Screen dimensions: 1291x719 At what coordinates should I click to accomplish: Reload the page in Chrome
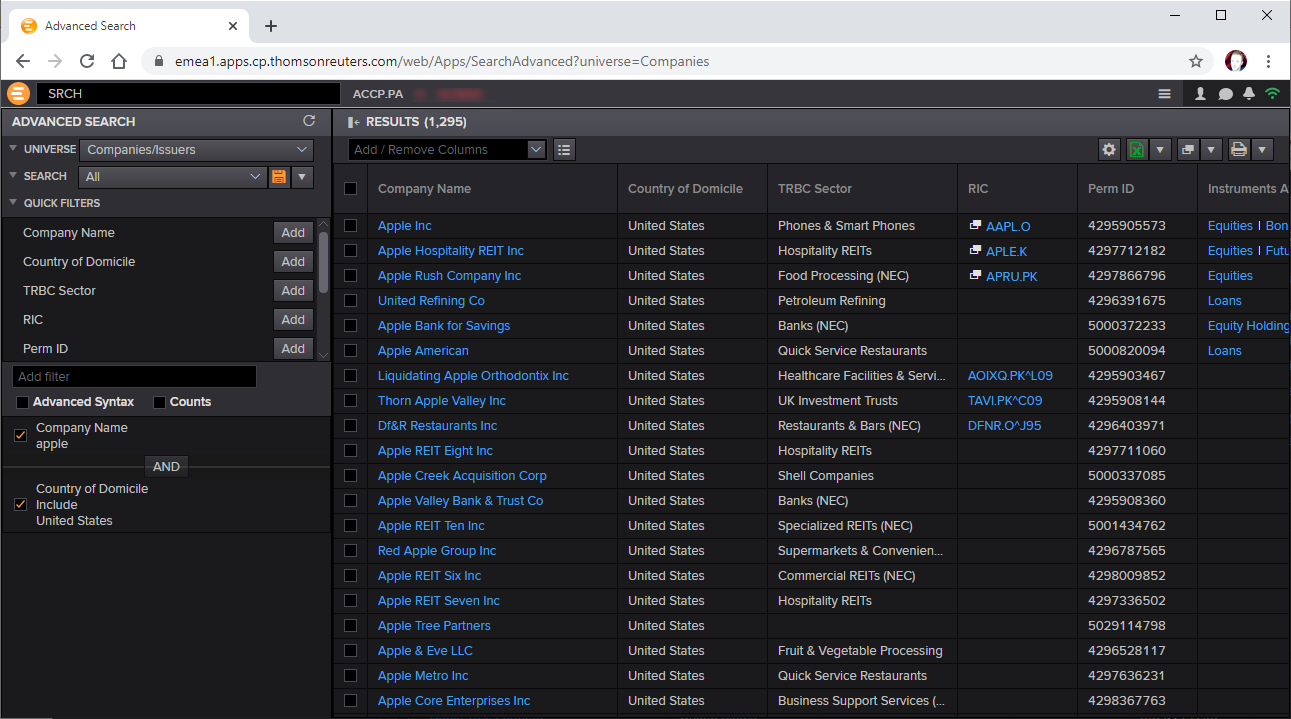[87, 61]
